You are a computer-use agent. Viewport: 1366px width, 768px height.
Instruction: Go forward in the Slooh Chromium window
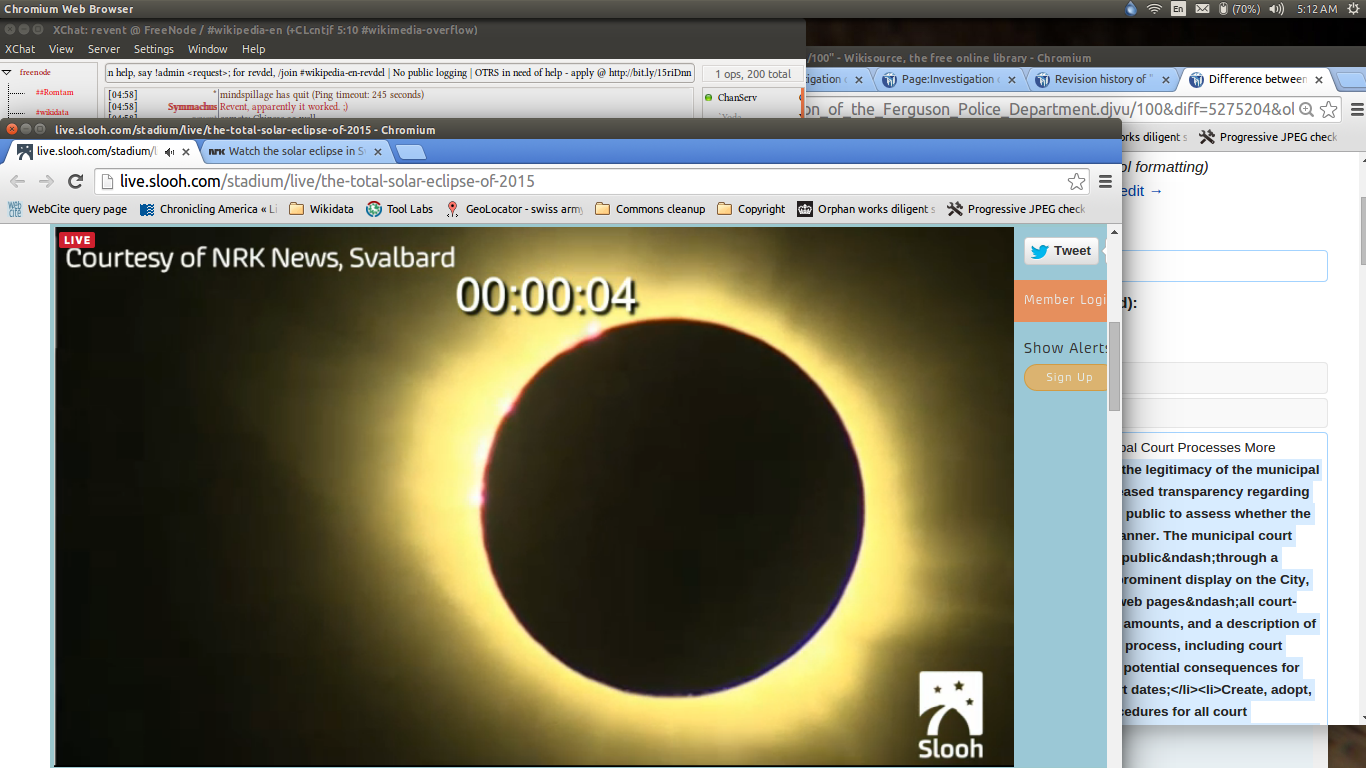[x=46, y=181]
